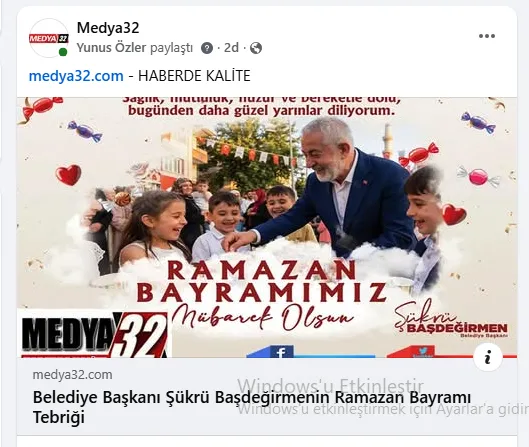Click the MEDYA 32 logo overlay
Image resolution: width=529 pixels, height=447 pixels.
pyautogui.click(x=94, y=333)
